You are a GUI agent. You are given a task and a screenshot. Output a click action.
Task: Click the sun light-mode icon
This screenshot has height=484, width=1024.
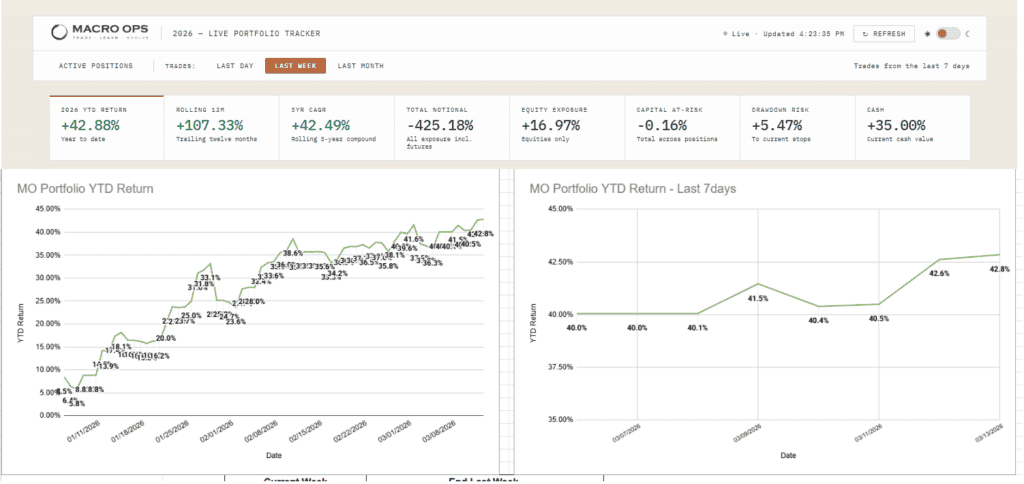pyautogui.click(x=927, y=34)
